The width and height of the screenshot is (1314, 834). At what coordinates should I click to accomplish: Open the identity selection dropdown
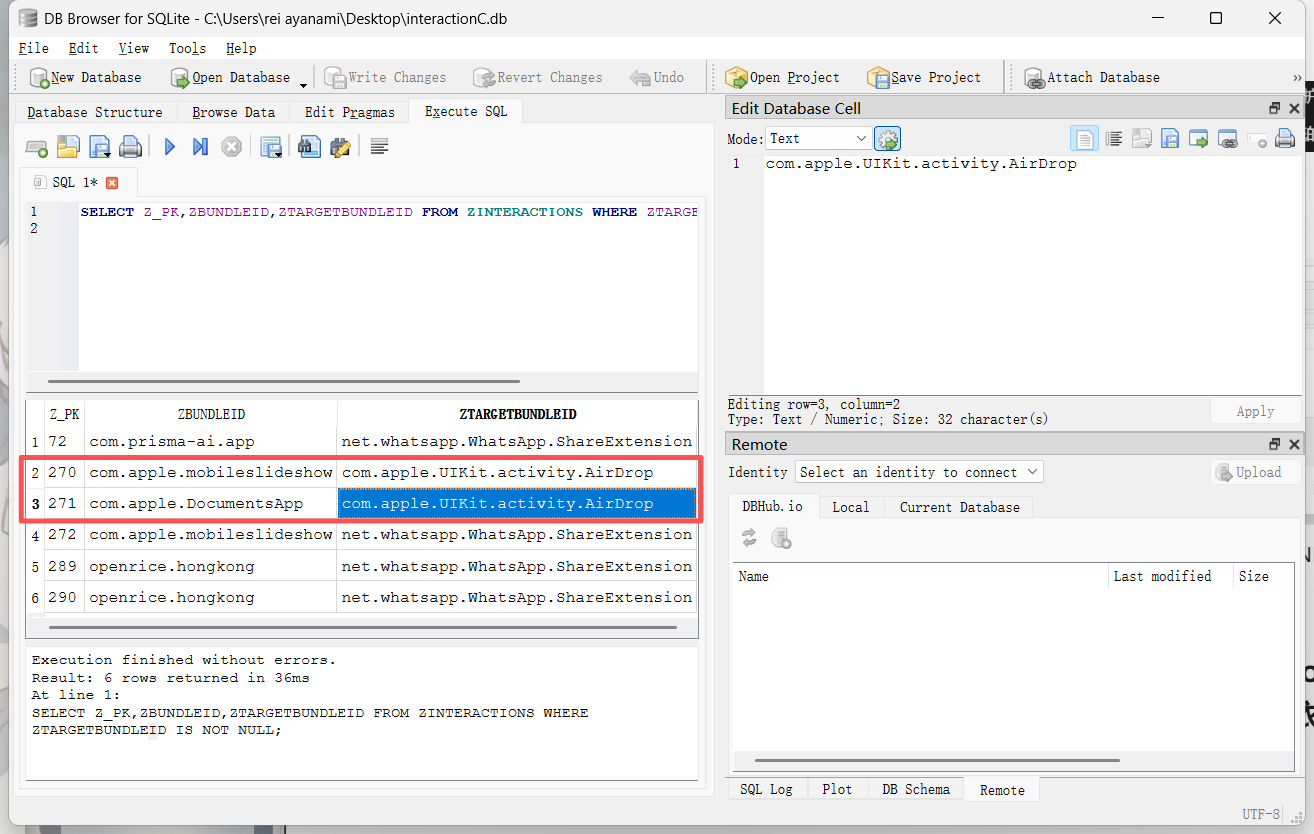tap(918, 472)
